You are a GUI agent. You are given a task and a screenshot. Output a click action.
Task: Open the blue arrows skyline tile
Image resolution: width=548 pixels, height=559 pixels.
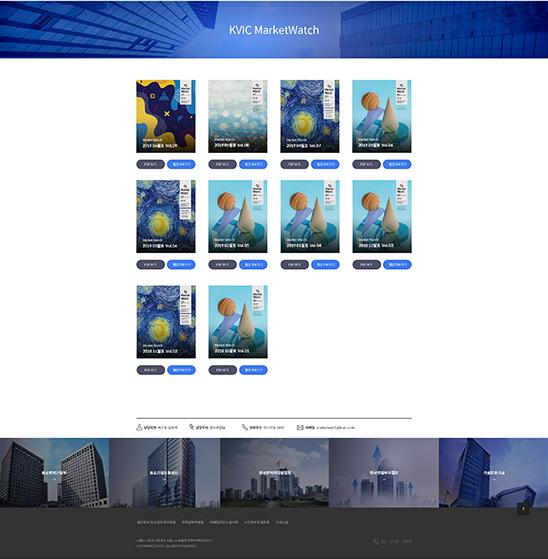384,473
